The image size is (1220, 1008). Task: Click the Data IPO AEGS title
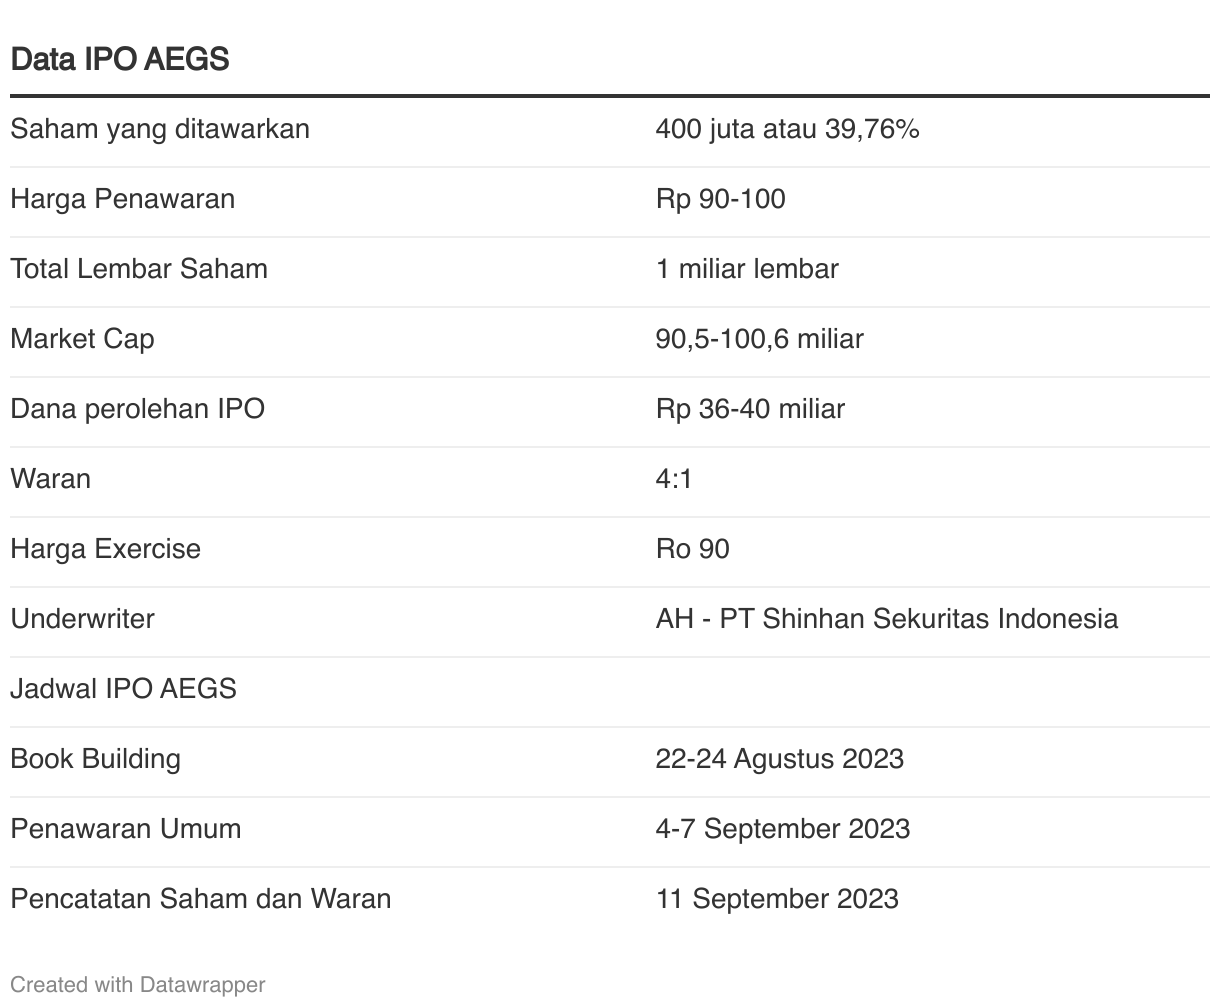coord(120,59)
